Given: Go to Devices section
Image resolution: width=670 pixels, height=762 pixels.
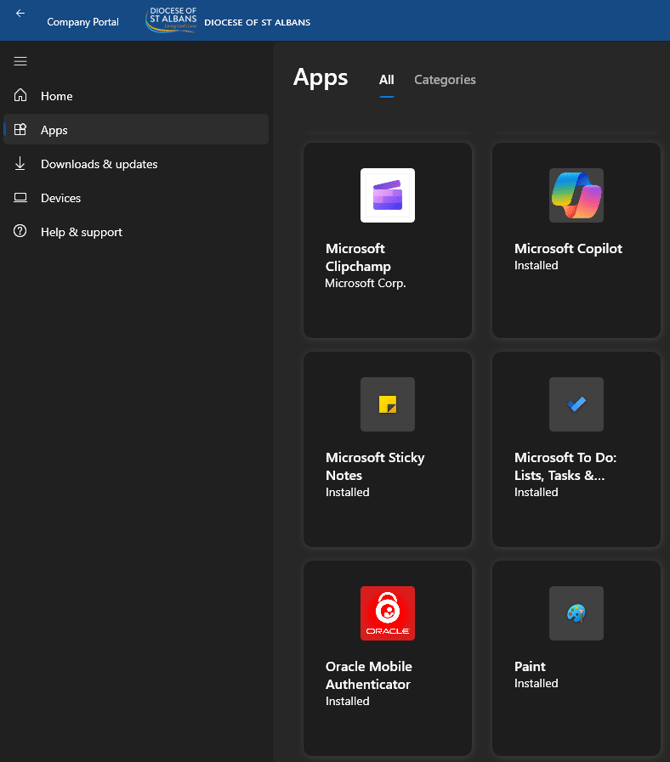Looking at the screenshot, I should (60, 198).
